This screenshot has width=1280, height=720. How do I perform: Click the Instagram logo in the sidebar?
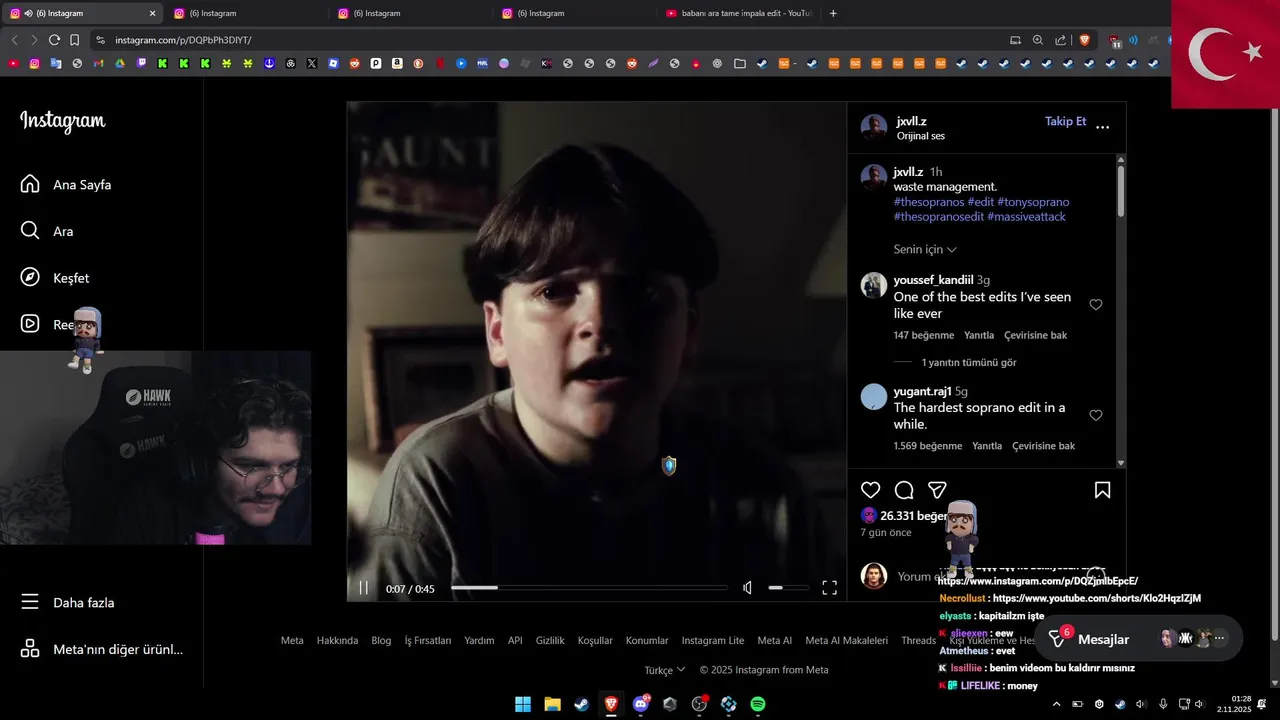[x=62, y=121]
